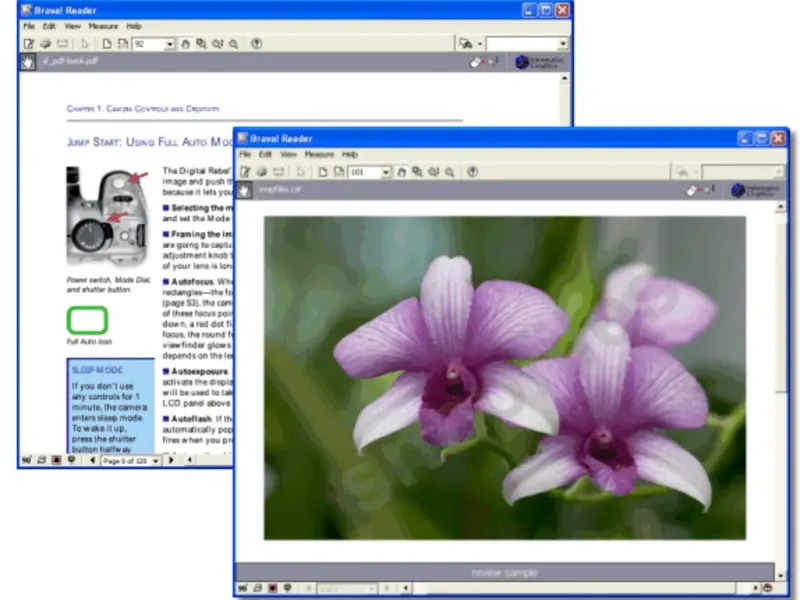
Task: Open the zoom percentage dropdown showing 92
Action: coord(169,44)
